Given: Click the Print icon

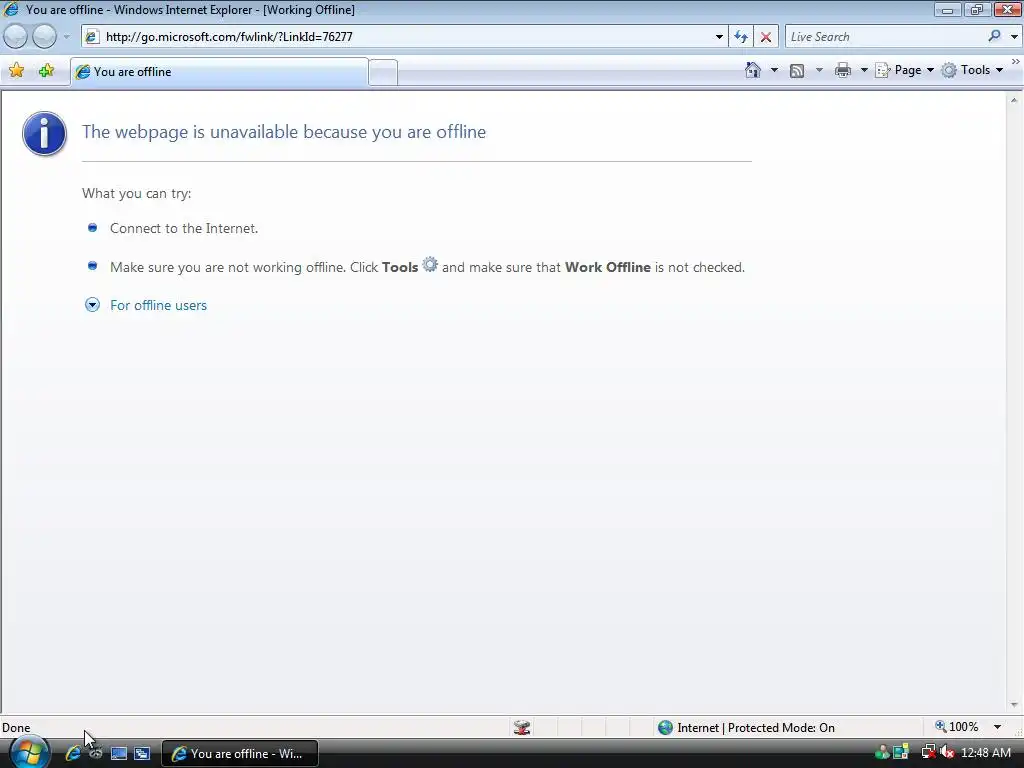Looking at the screenshot, I should (843, 70).
